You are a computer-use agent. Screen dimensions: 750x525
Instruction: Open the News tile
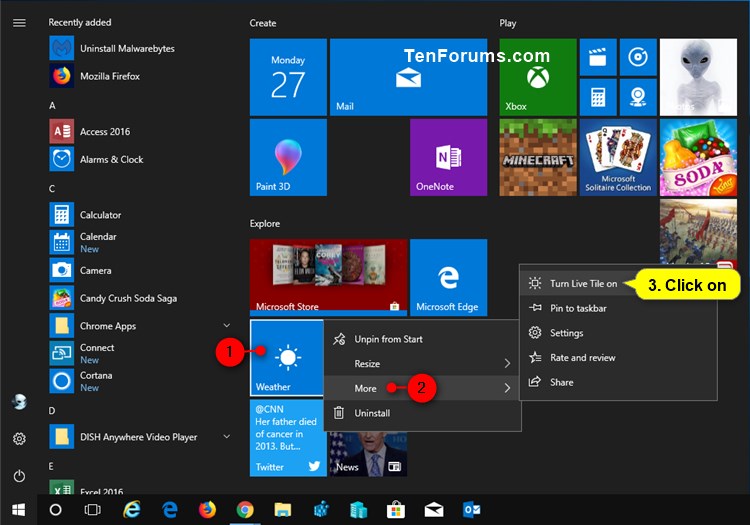[368, 454]
